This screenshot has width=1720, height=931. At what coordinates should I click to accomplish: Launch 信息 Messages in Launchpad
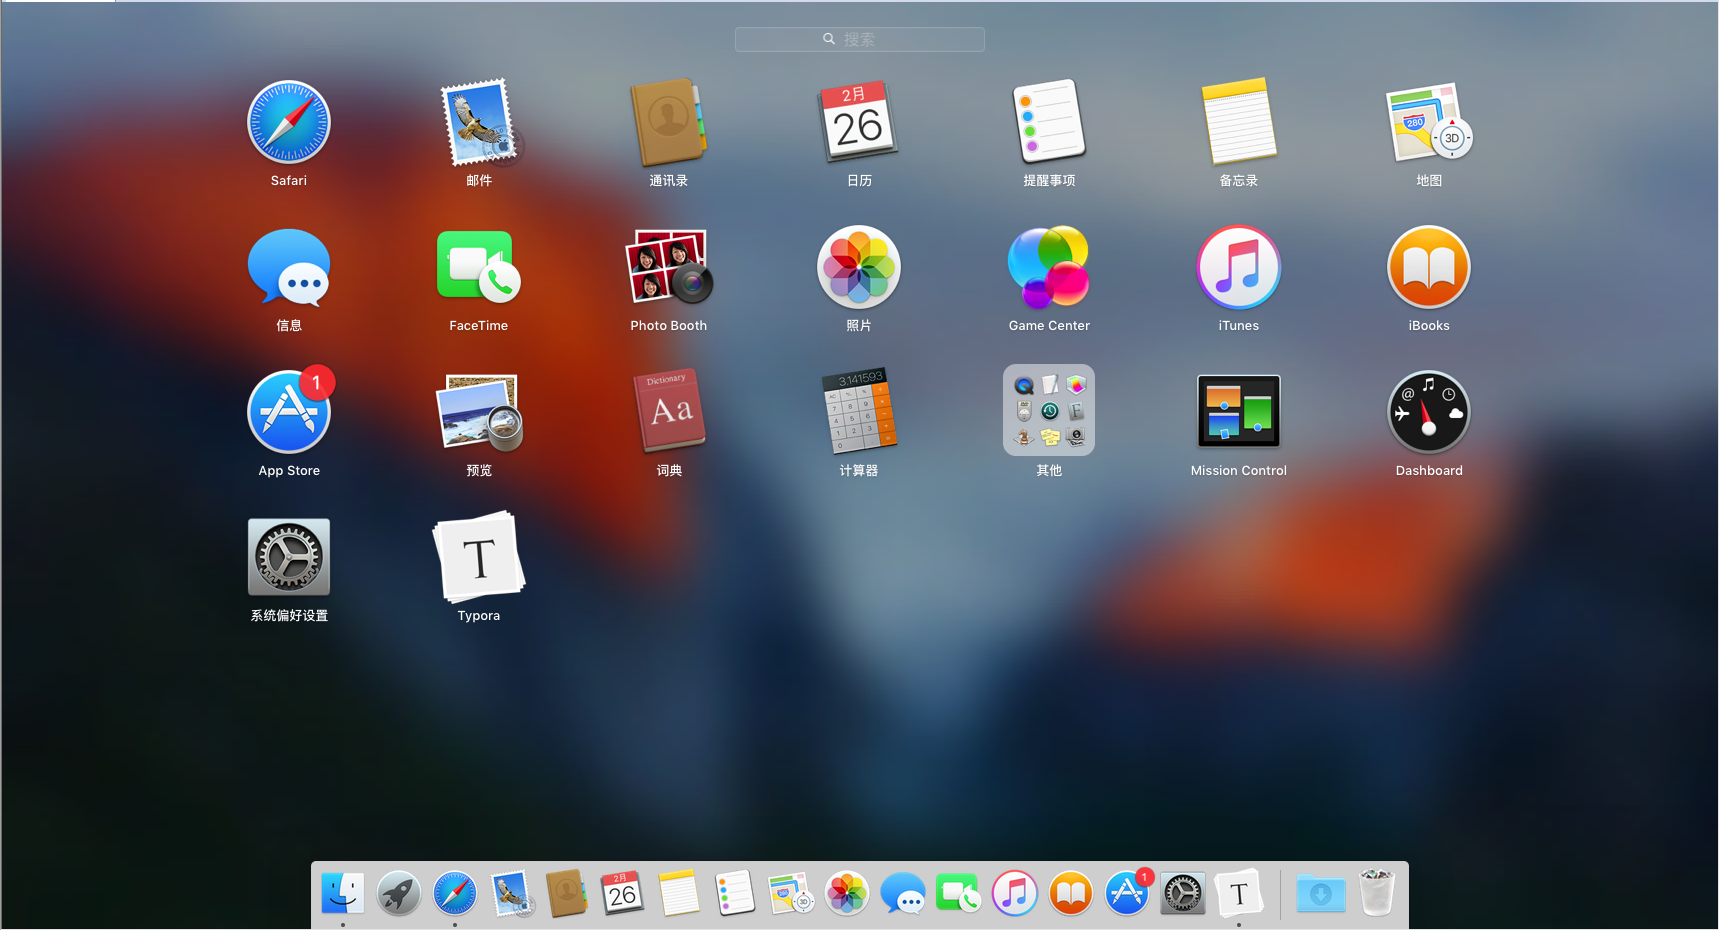pos(289,267)
